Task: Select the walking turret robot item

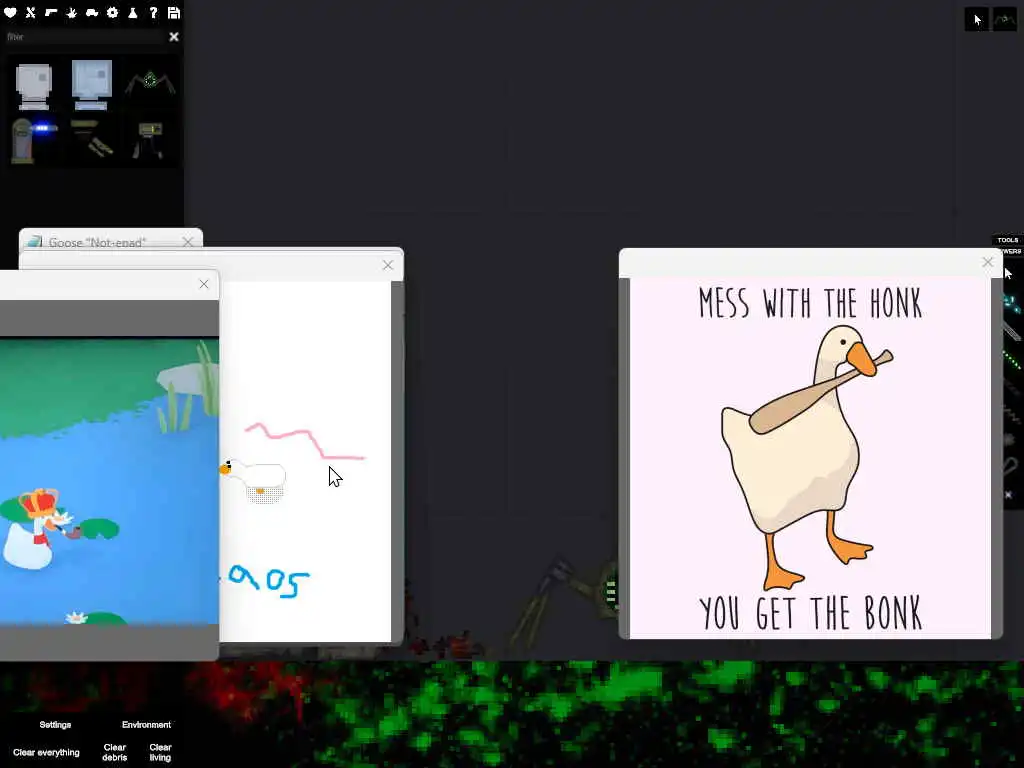Action: pos(149,140)
